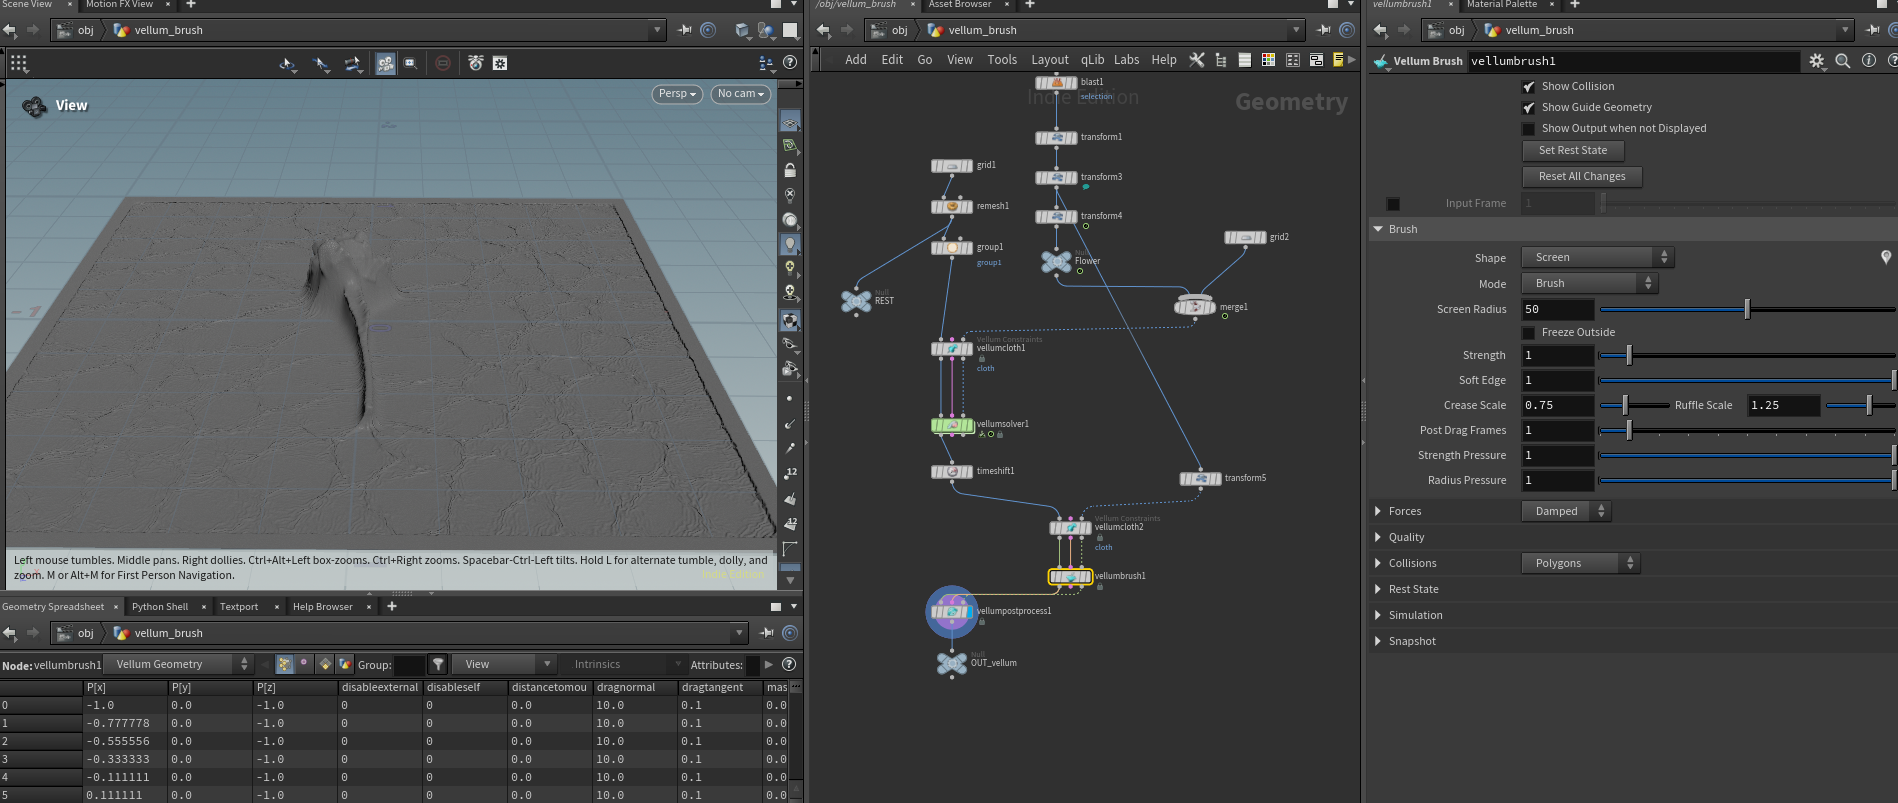
Task: Click the vellumpostprocess1 node icon
Action: [952, 611]
